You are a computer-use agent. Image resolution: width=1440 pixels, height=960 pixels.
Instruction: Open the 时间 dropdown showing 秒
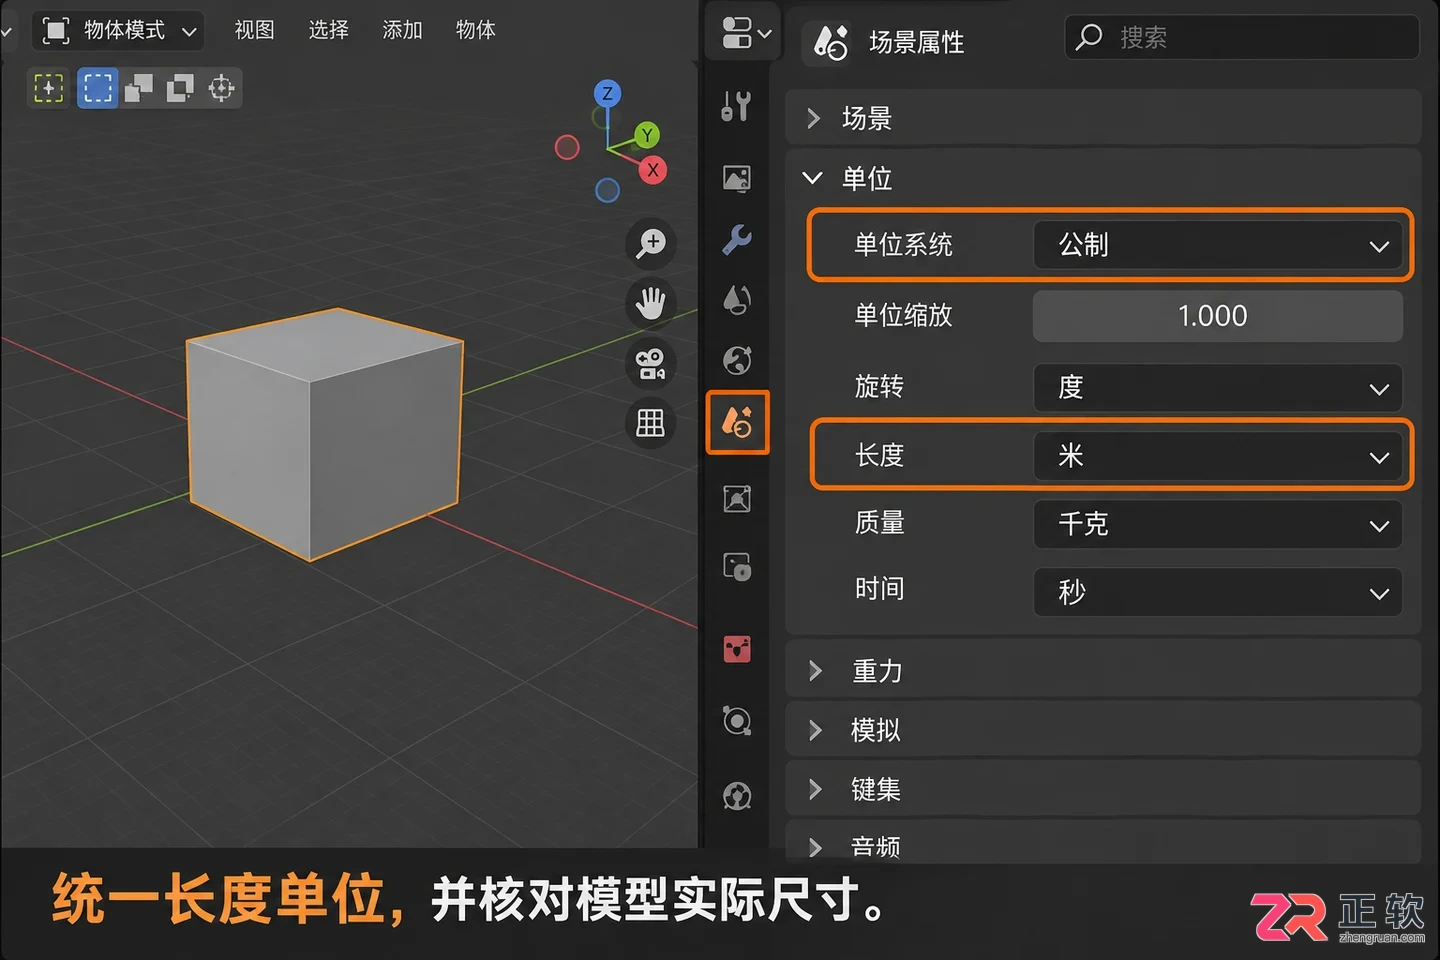[x=1217, y=592]
